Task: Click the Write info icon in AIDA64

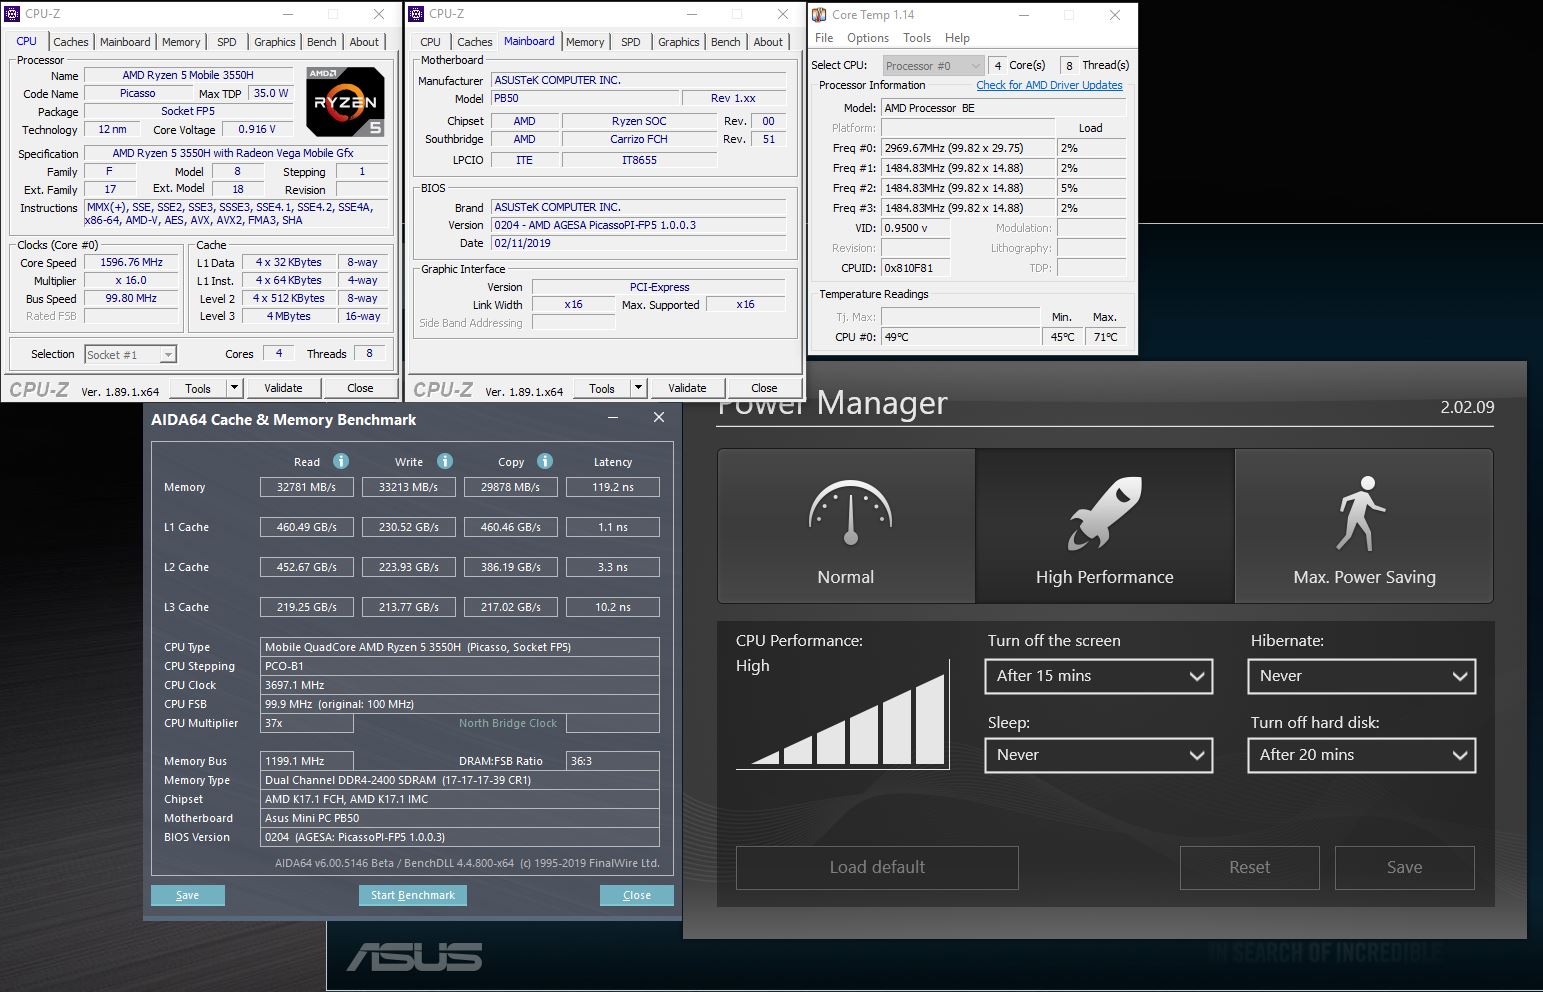Action: pos(445,461)
